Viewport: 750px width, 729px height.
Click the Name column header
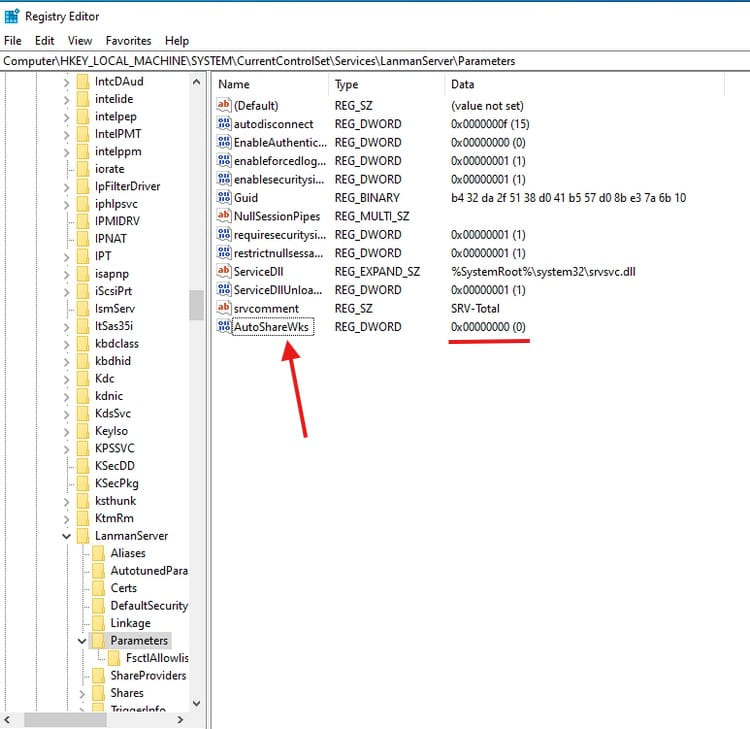pos(270,84)
